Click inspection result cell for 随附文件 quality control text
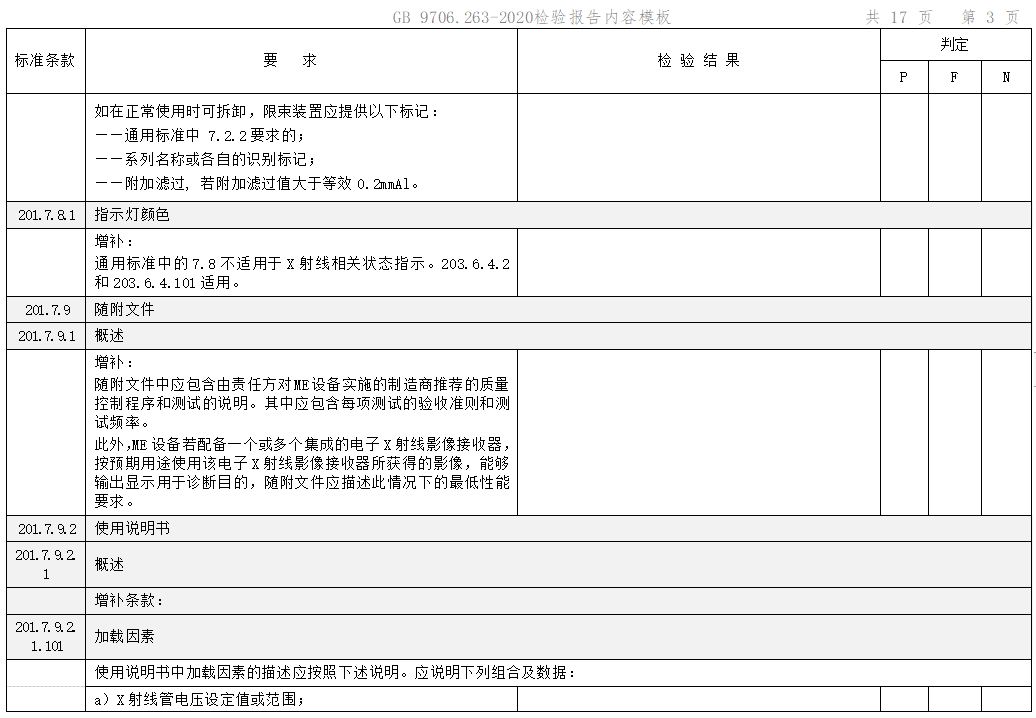The image size is (1036, 718). [x=699, y=432]
